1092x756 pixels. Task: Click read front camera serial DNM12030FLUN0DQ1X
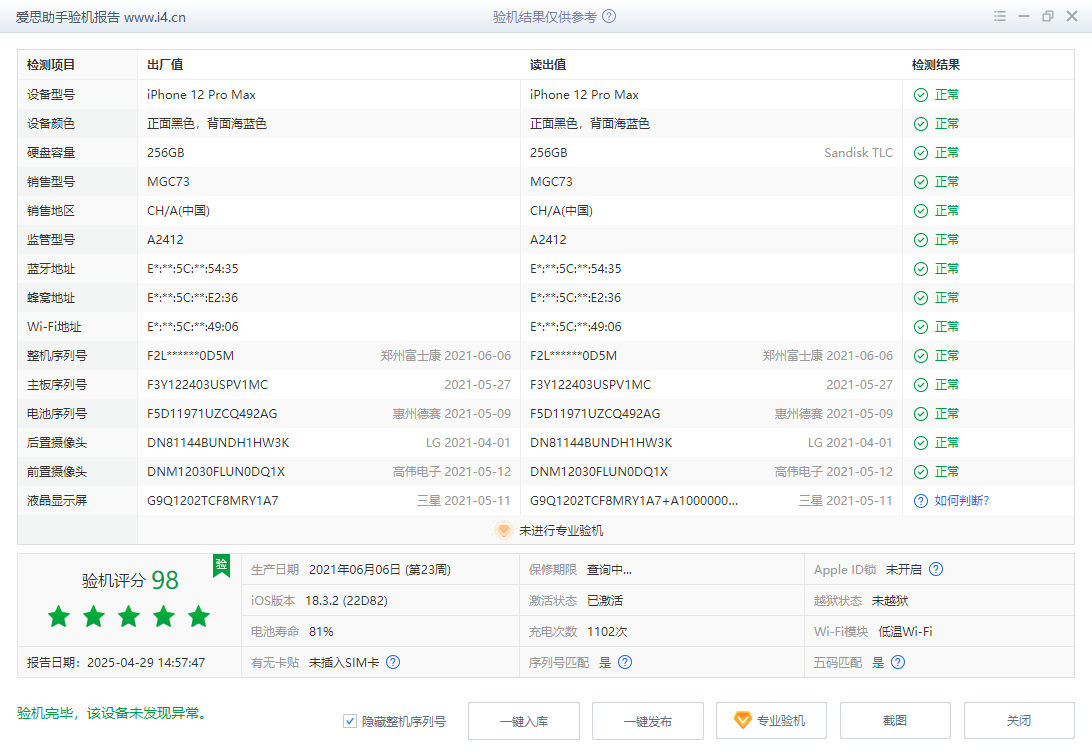(x=599, y=472)
